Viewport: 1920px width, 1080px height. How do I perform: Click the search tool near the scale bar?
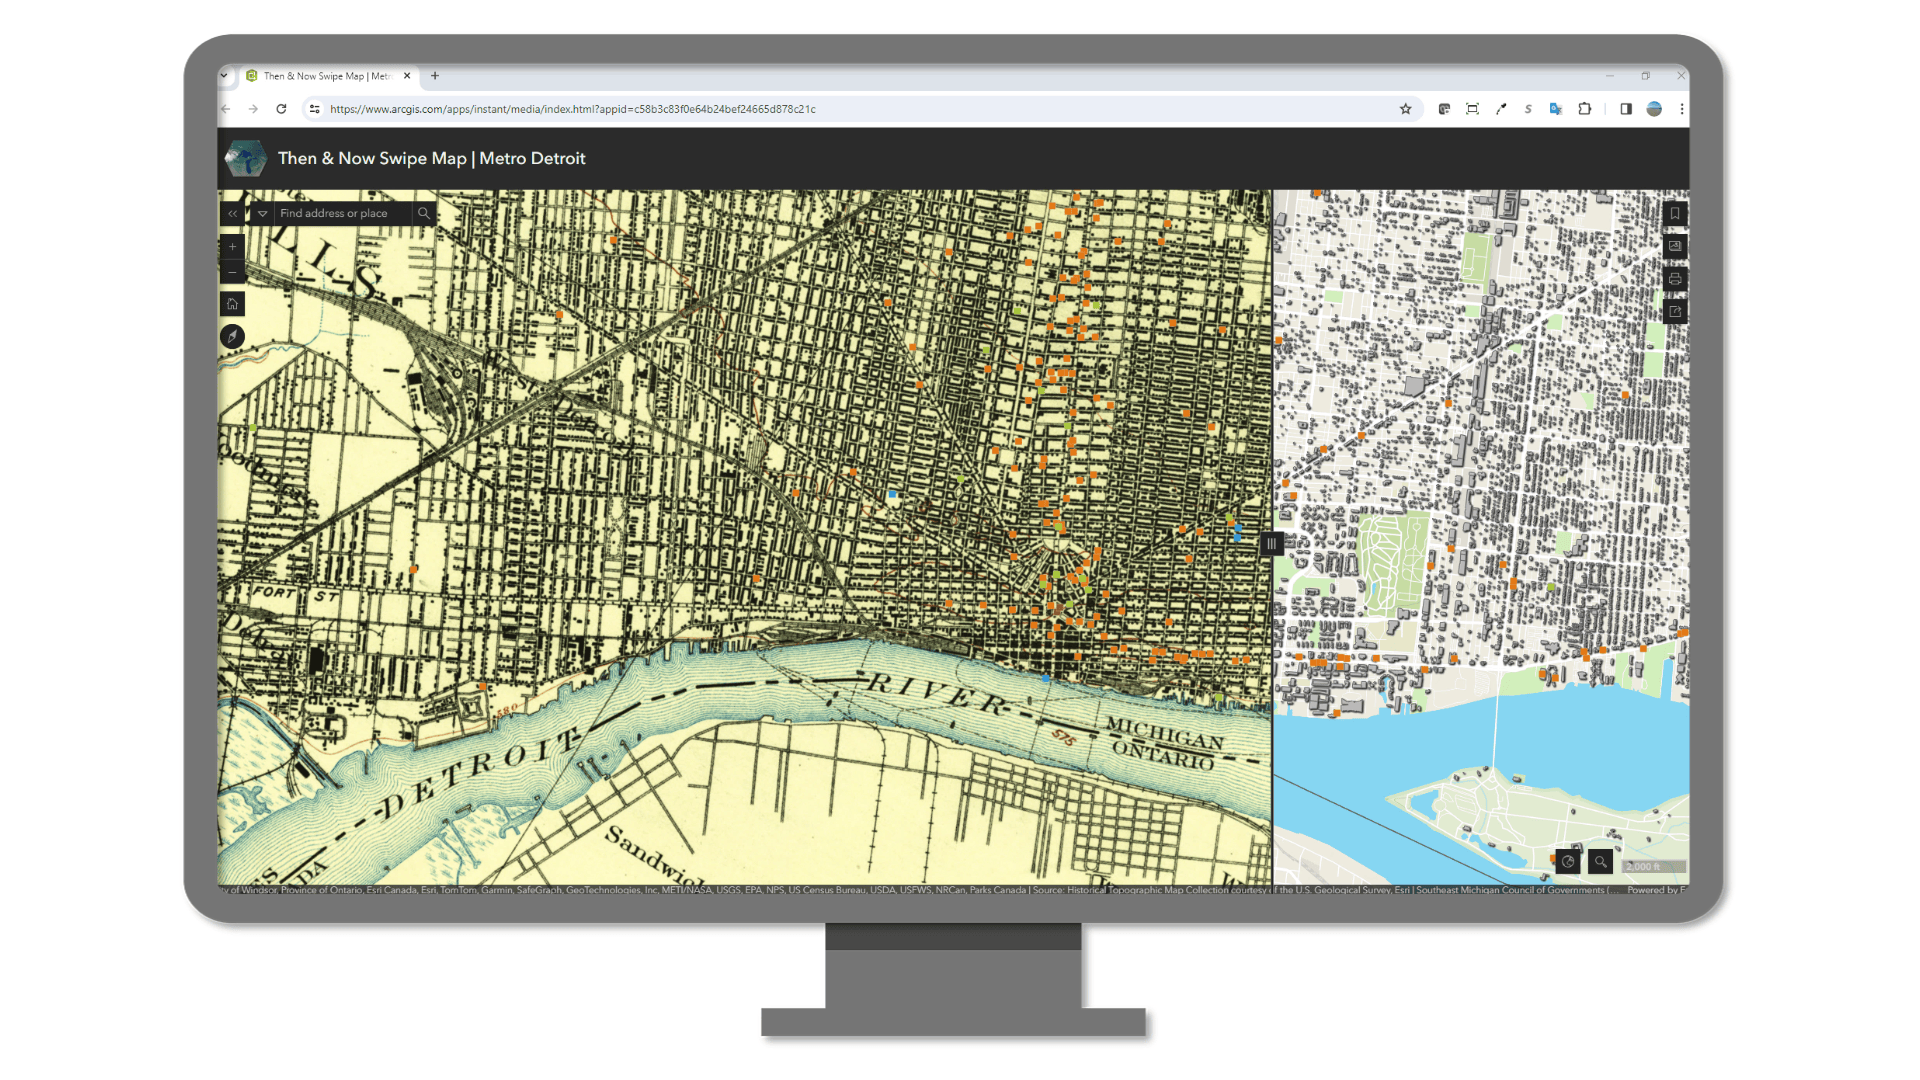point(1601,861)
